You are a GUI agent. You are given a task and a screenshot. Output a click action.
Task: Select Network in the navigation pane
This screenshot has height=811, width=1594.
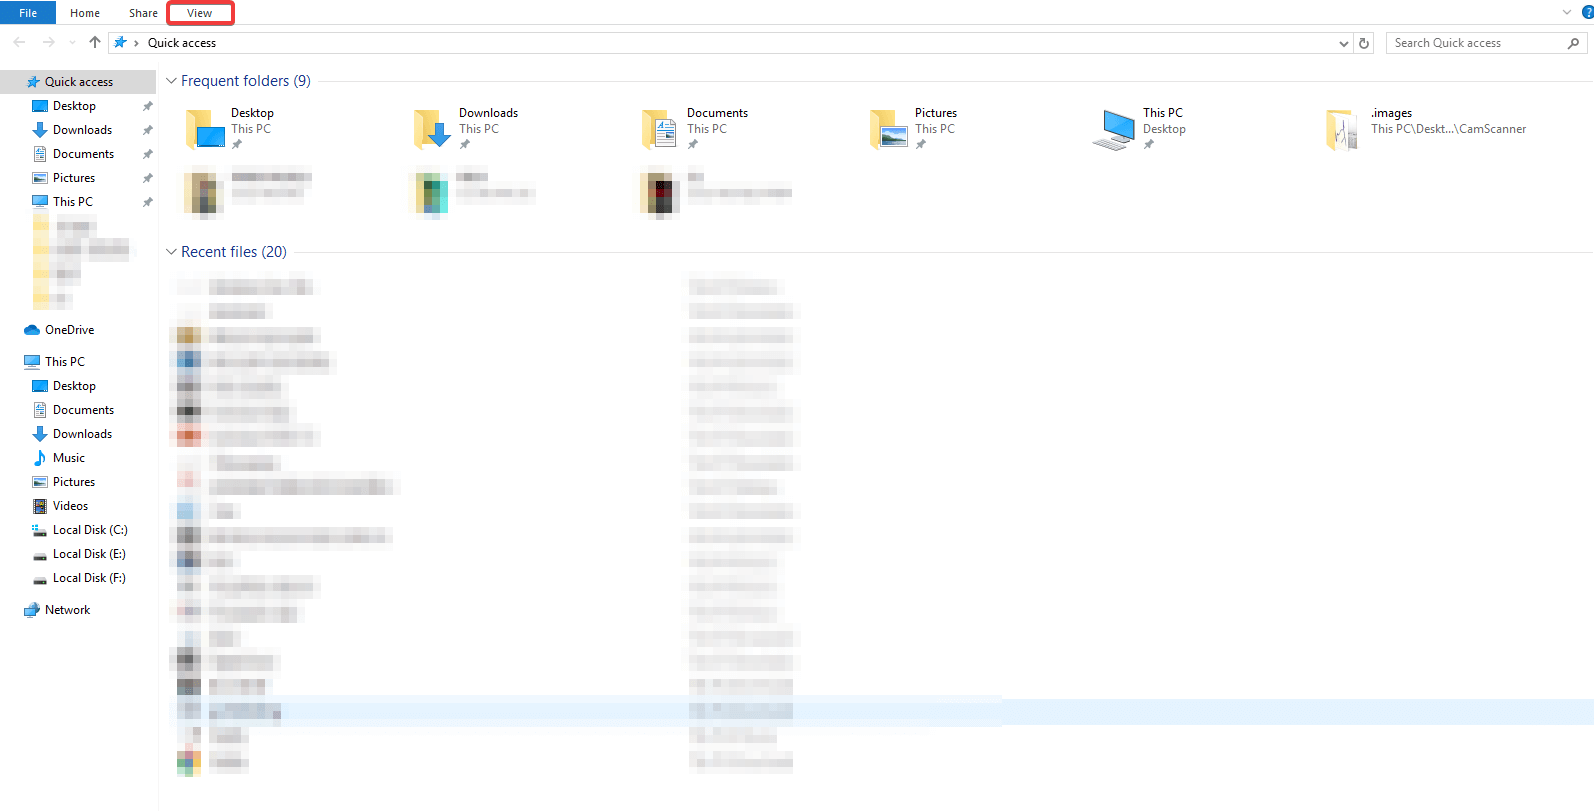67,610
